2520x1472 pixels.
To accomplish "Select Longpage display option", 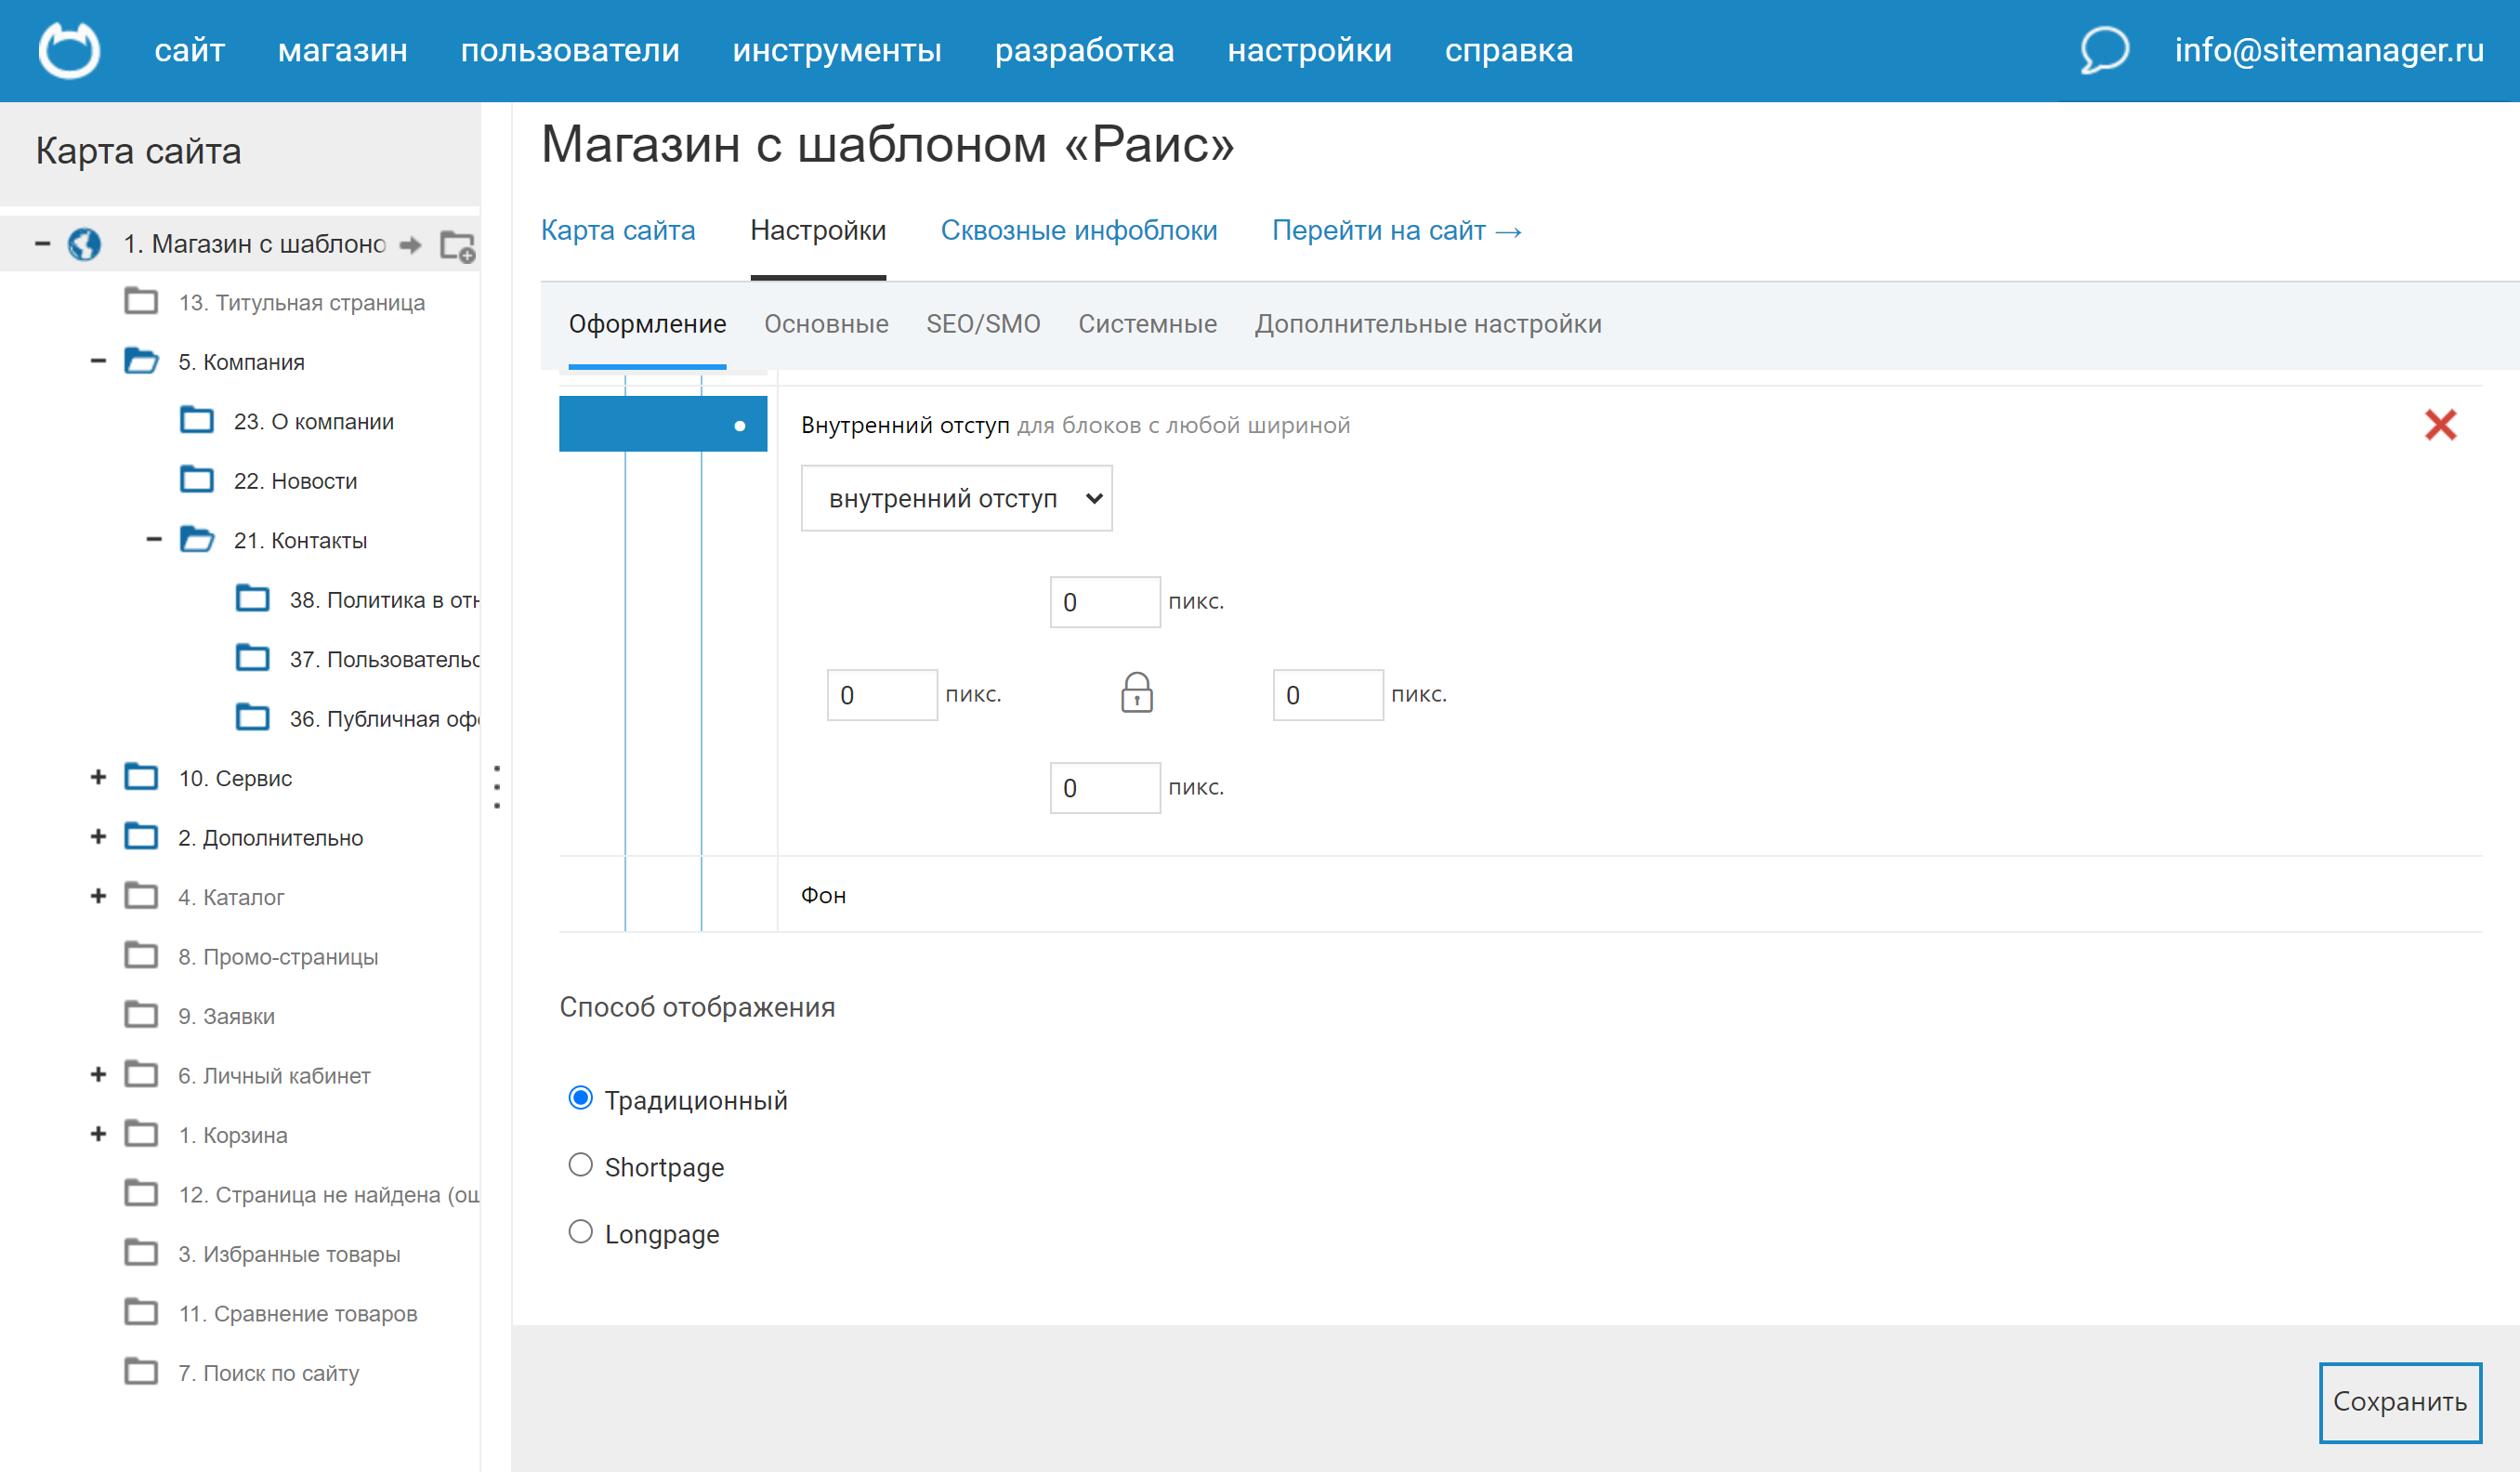I will pyautogui.click(x=580, y=1232).
